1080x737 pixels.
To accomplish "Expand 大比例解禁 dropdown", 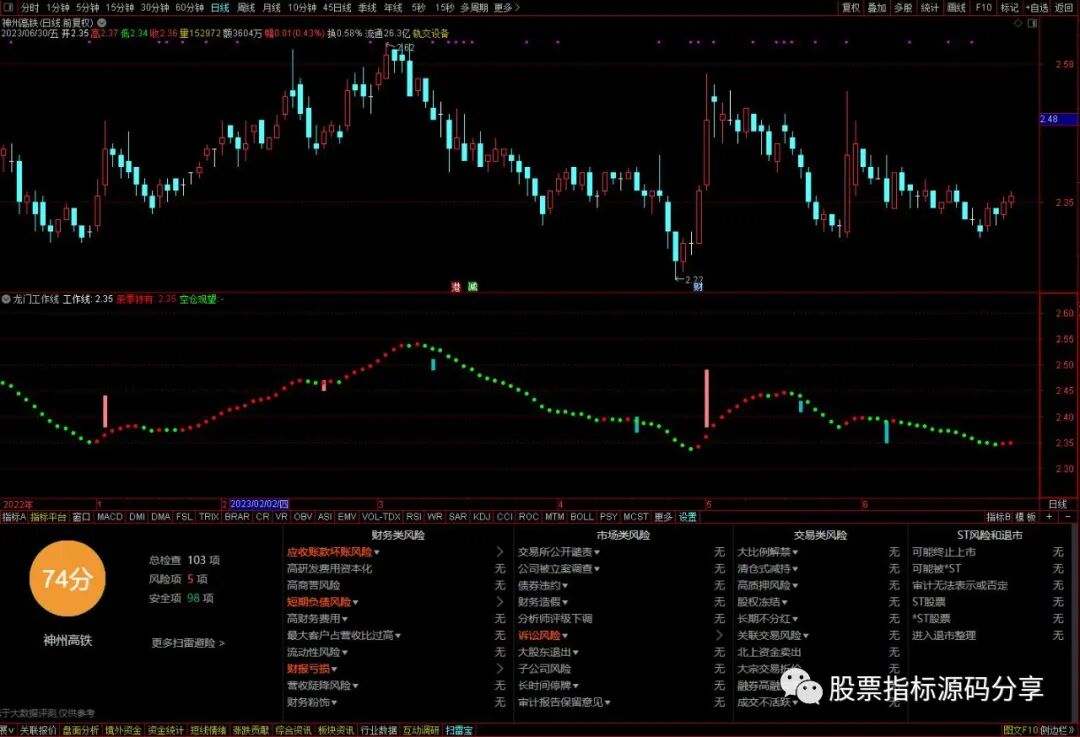I will click(795, 552).
